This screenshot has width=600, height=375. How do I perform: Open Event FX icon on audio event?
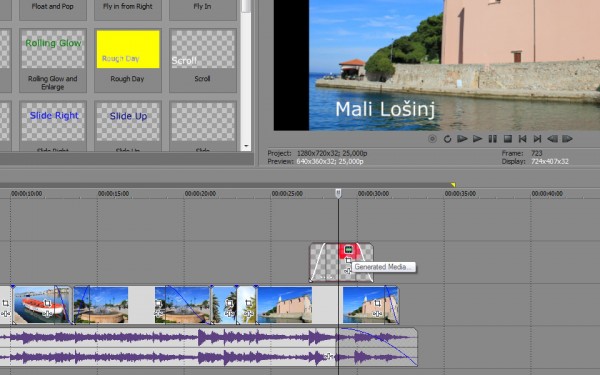(x=328, y=357)
